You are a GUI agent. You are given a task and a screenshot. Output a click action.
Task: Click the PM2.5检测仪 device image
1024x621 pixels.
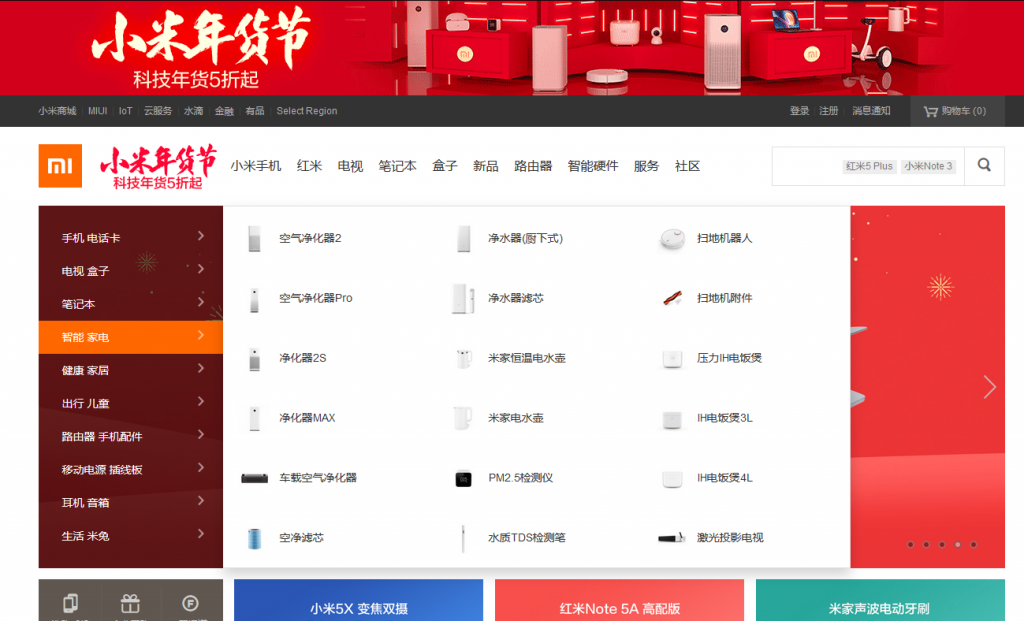[464, 479]
